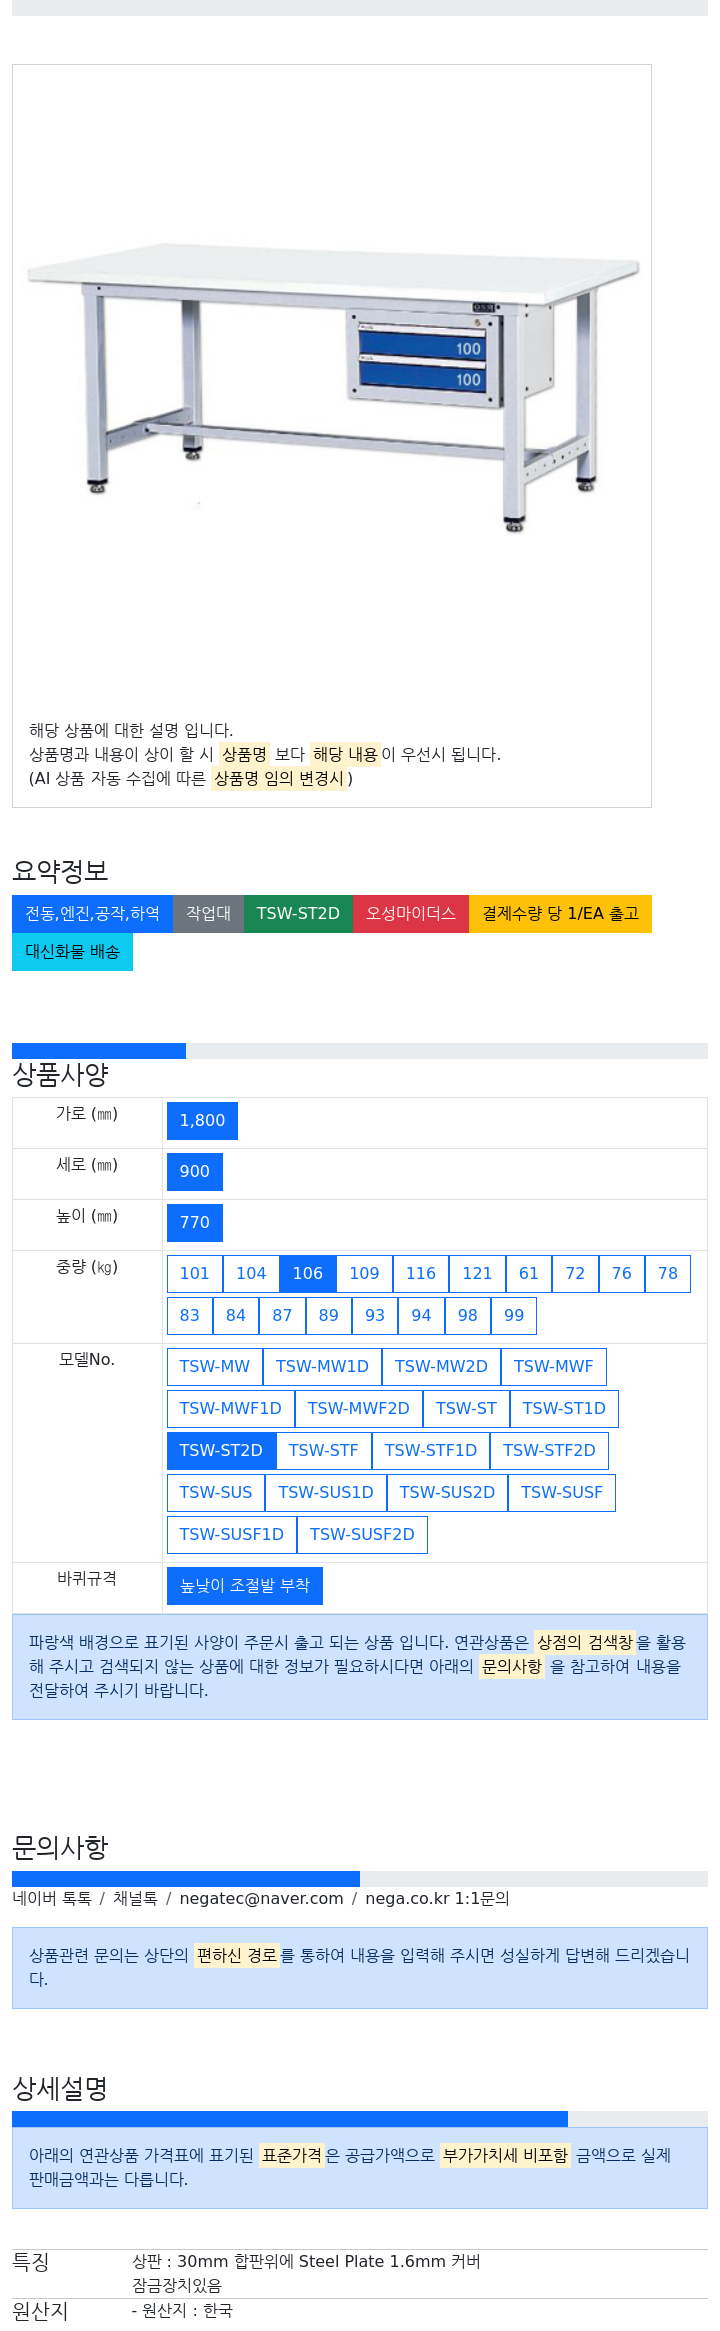
Task: Click the workbench product image
Action: pos(332,386)
